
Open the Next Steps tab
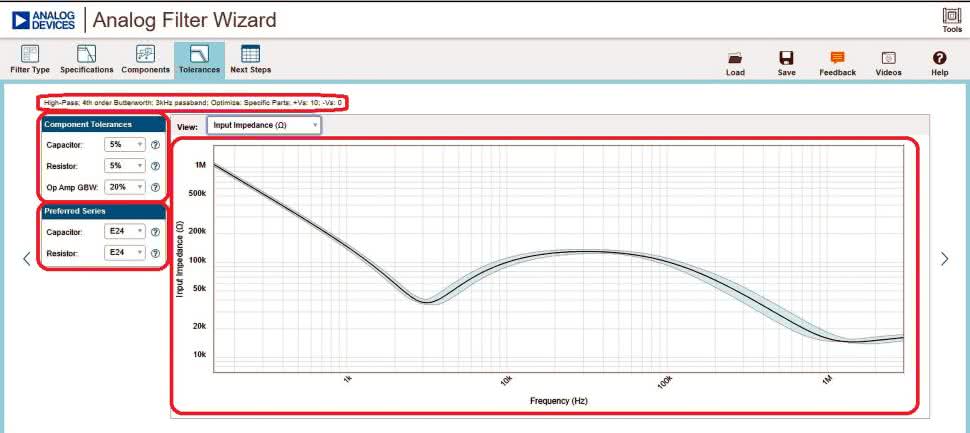[250, 59]
